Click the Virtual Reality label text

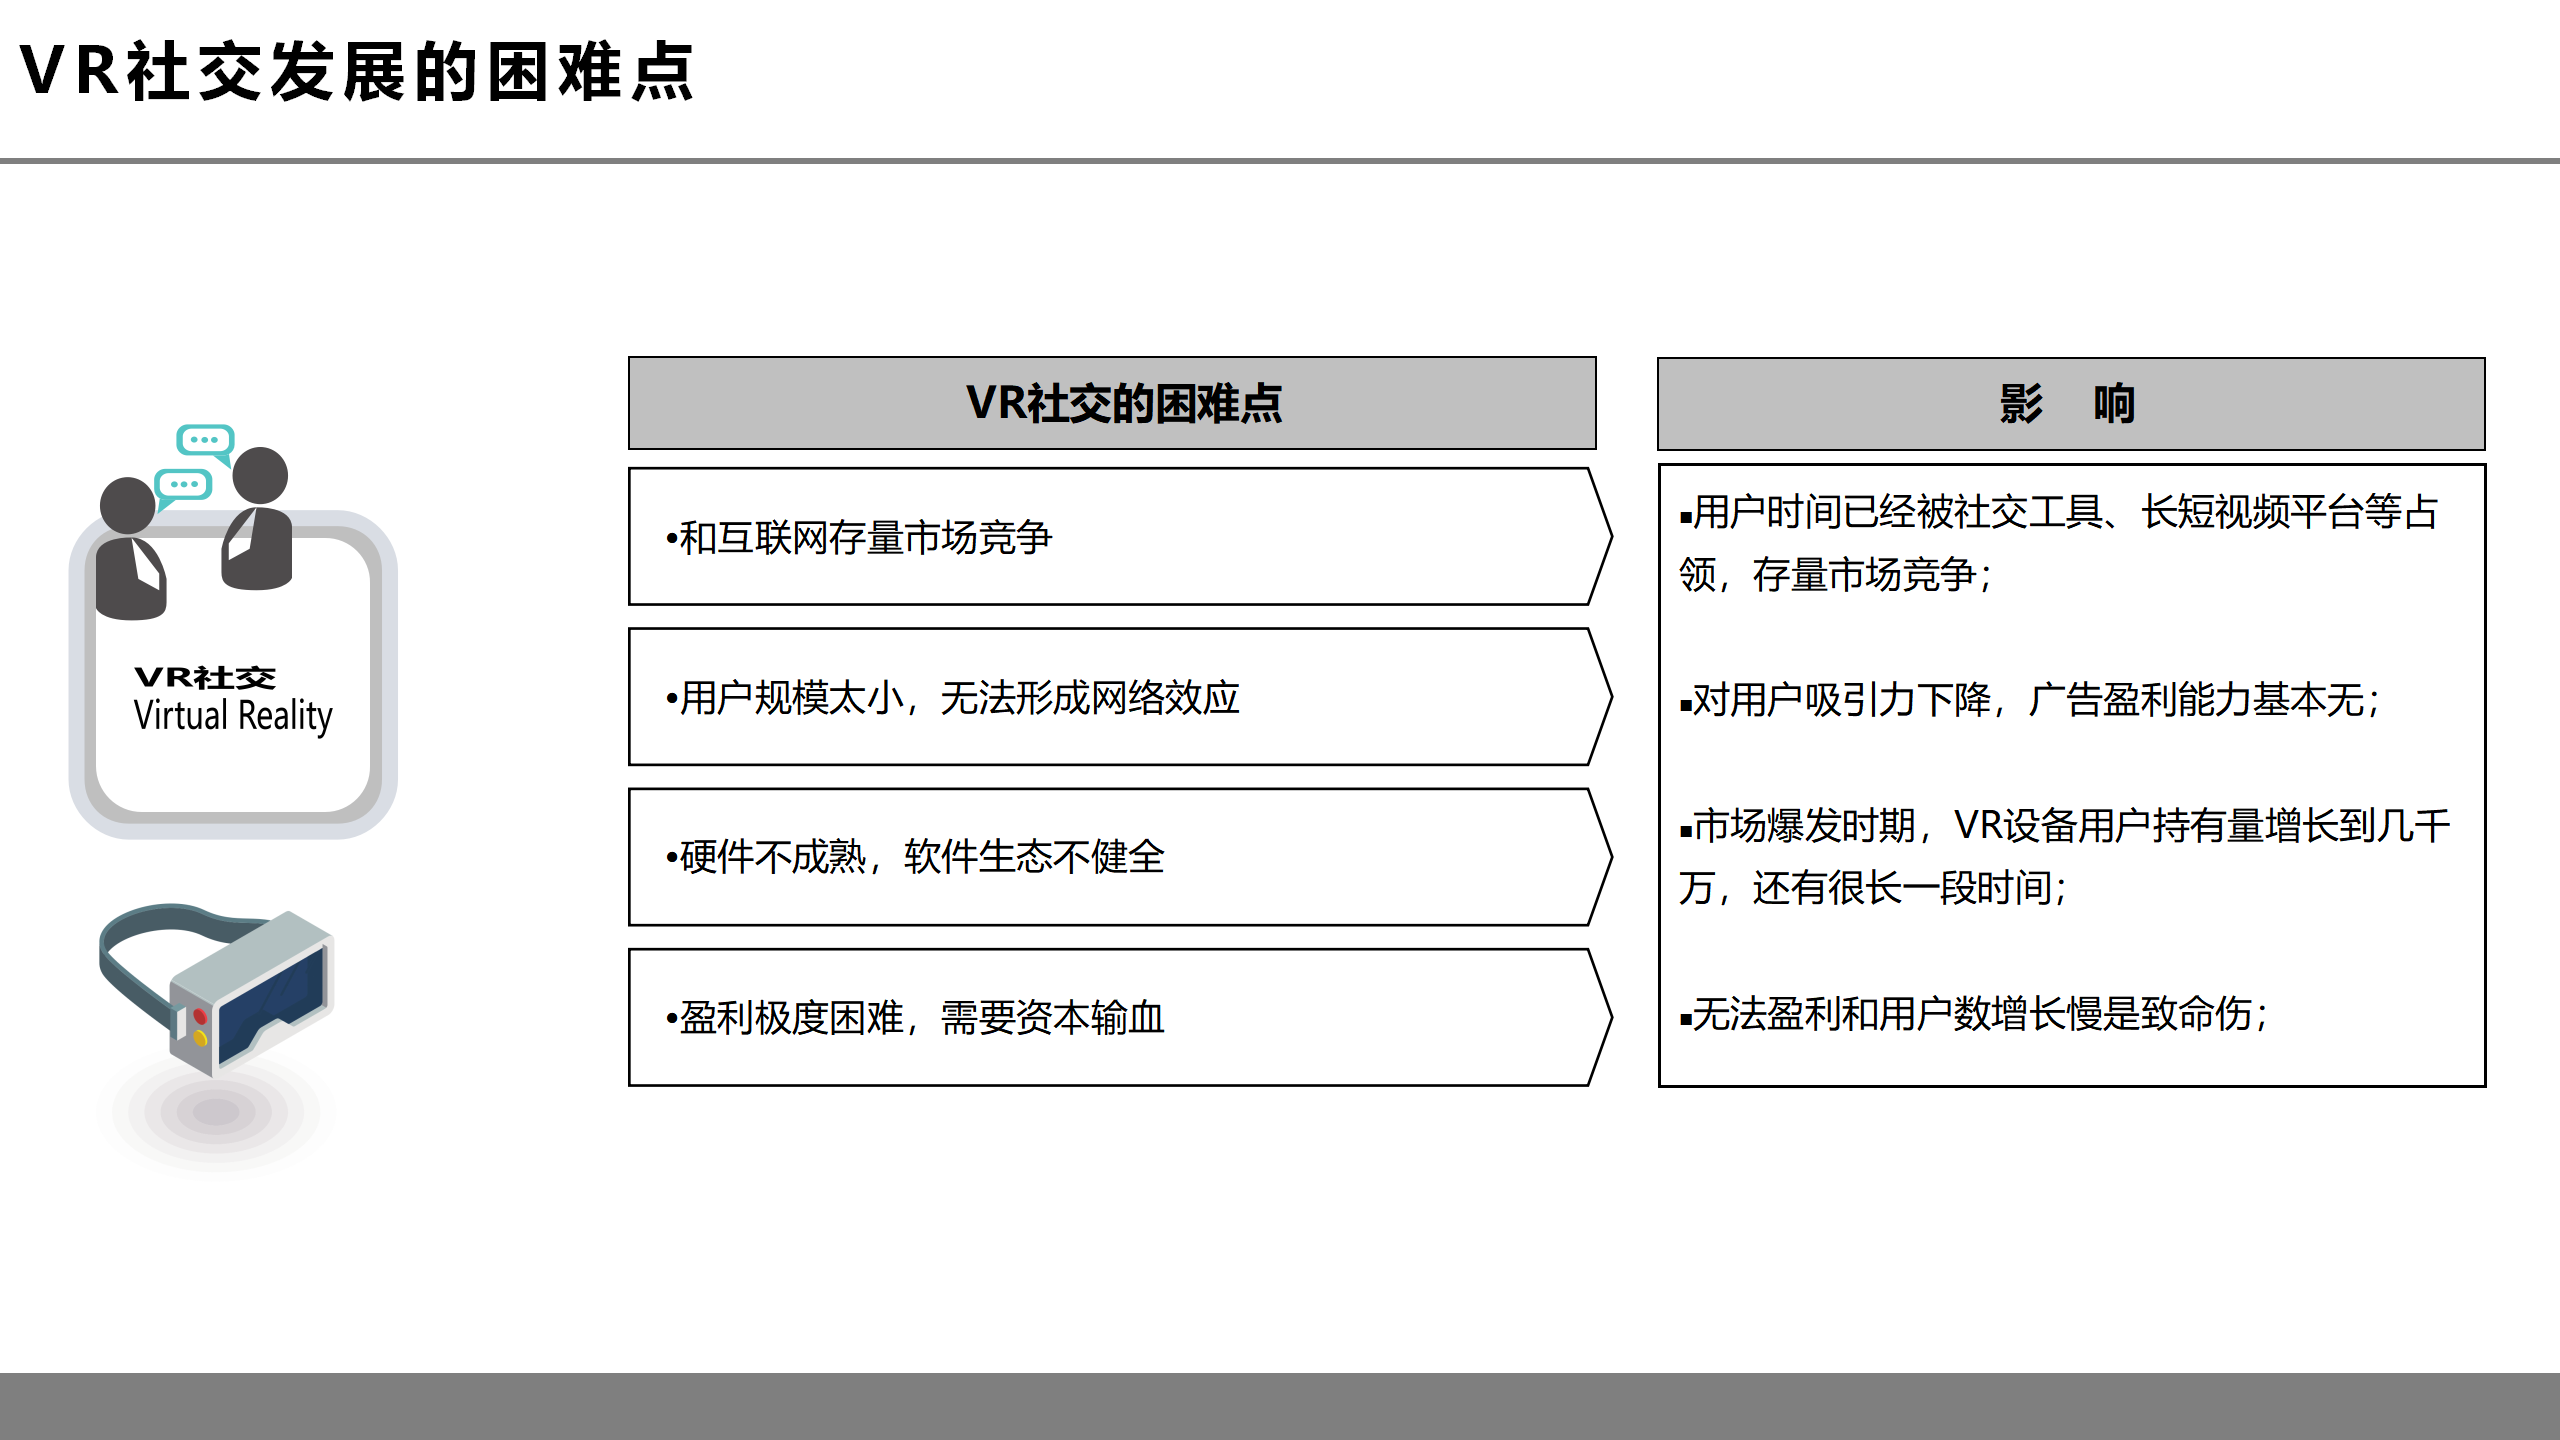pyautogui.click(x=233, y=716)
